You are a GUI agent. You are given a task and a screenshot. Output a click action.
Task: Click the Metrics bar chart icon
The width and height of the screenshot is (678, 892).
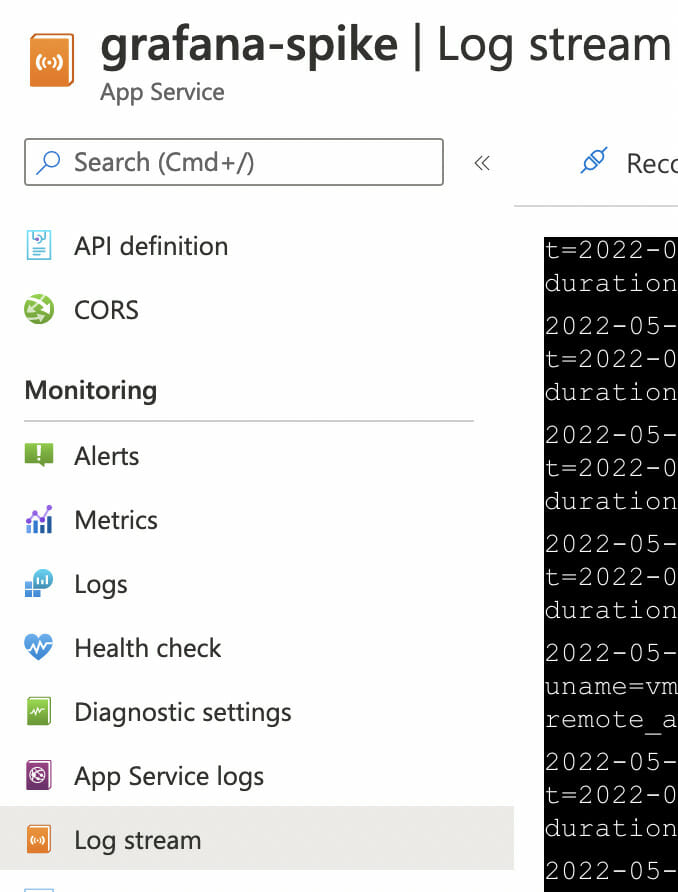coord(39,519)
